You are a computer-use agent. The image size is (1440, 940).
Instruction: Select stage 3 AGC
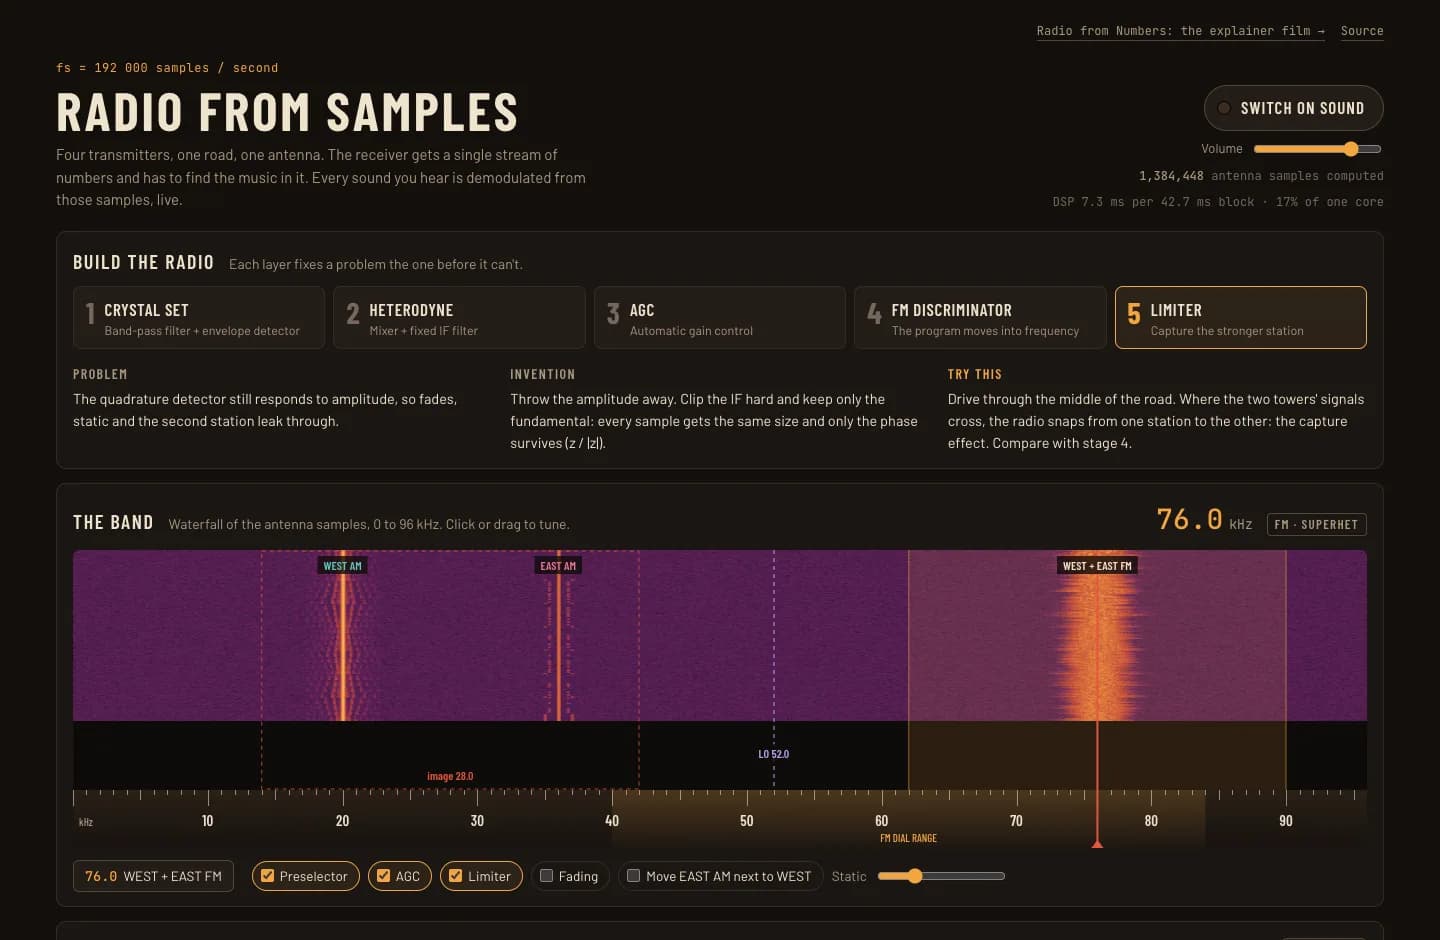click(x=720, y=318)
